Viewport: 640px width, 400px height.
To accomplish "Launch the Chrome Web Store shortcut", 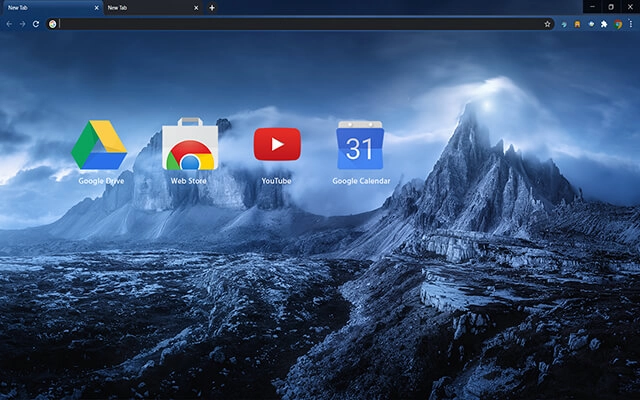I will (x=190, y=144).
